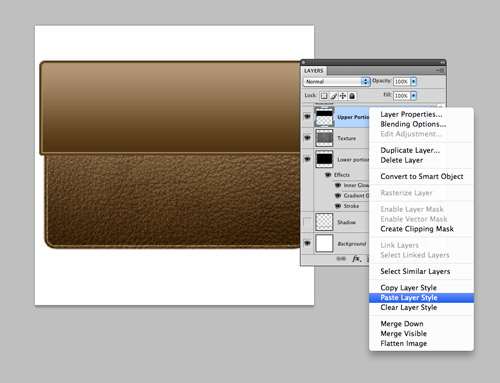
Task: Open the Opacity slider arrow
Action: coord(413,82)
